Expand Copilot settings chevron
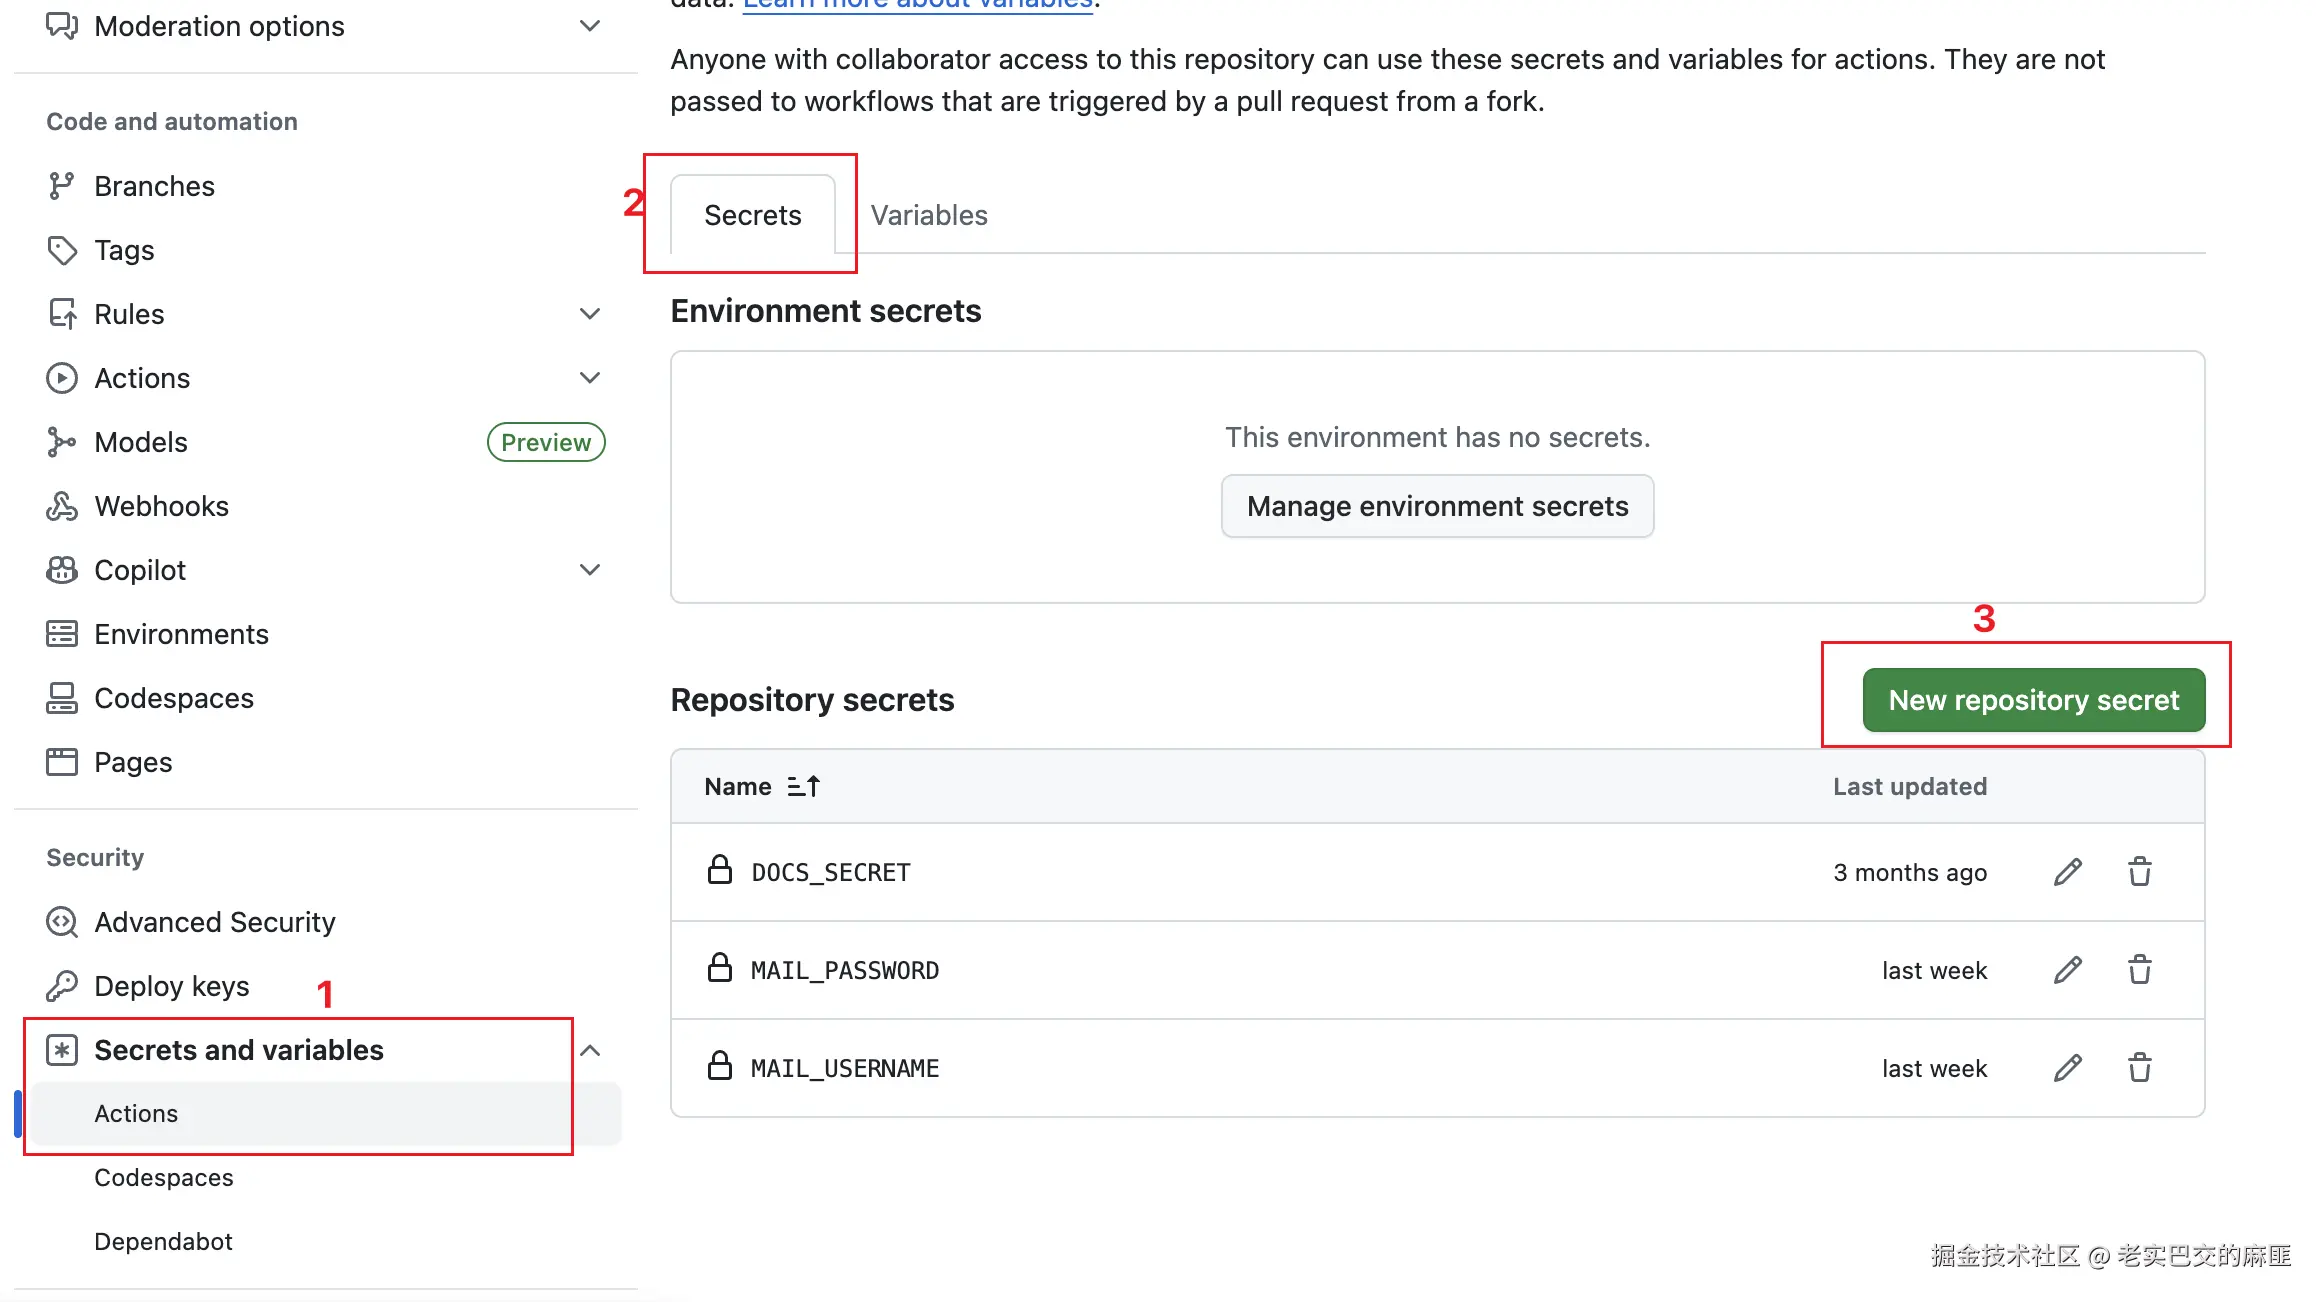 [x=590, y=570]
